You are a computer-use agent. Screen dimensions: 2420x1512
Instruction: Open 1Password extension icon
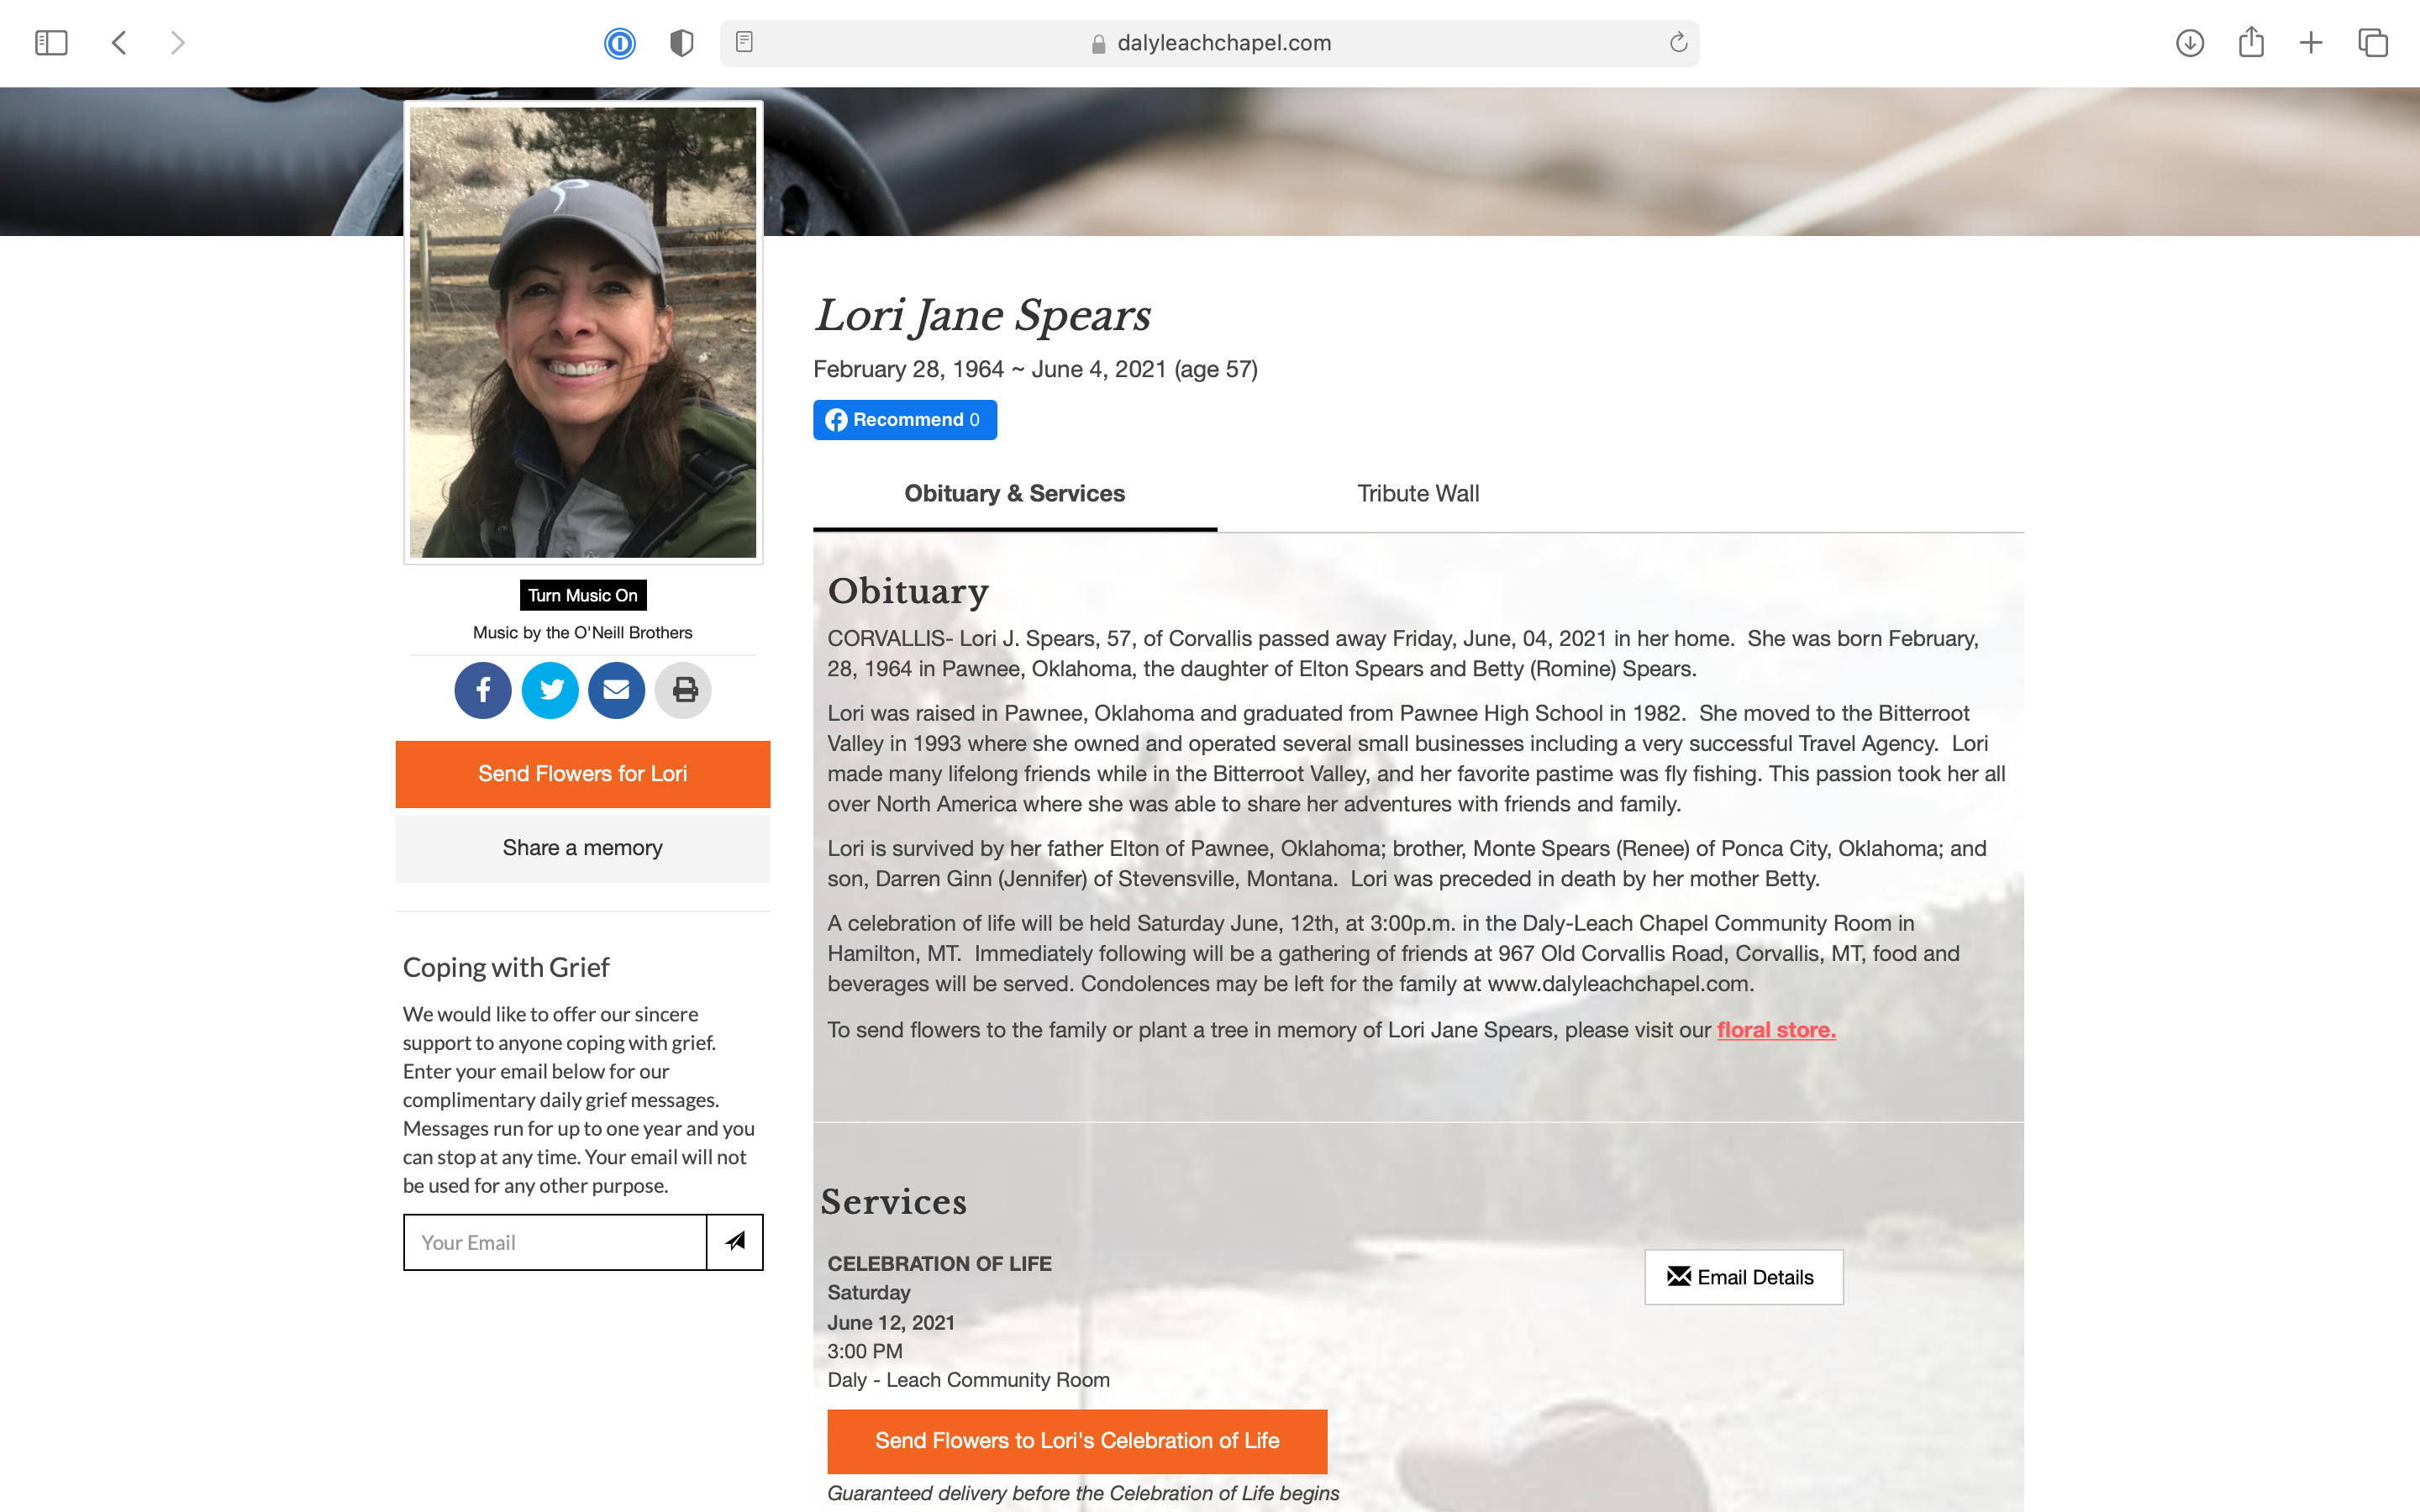point(620,43)
